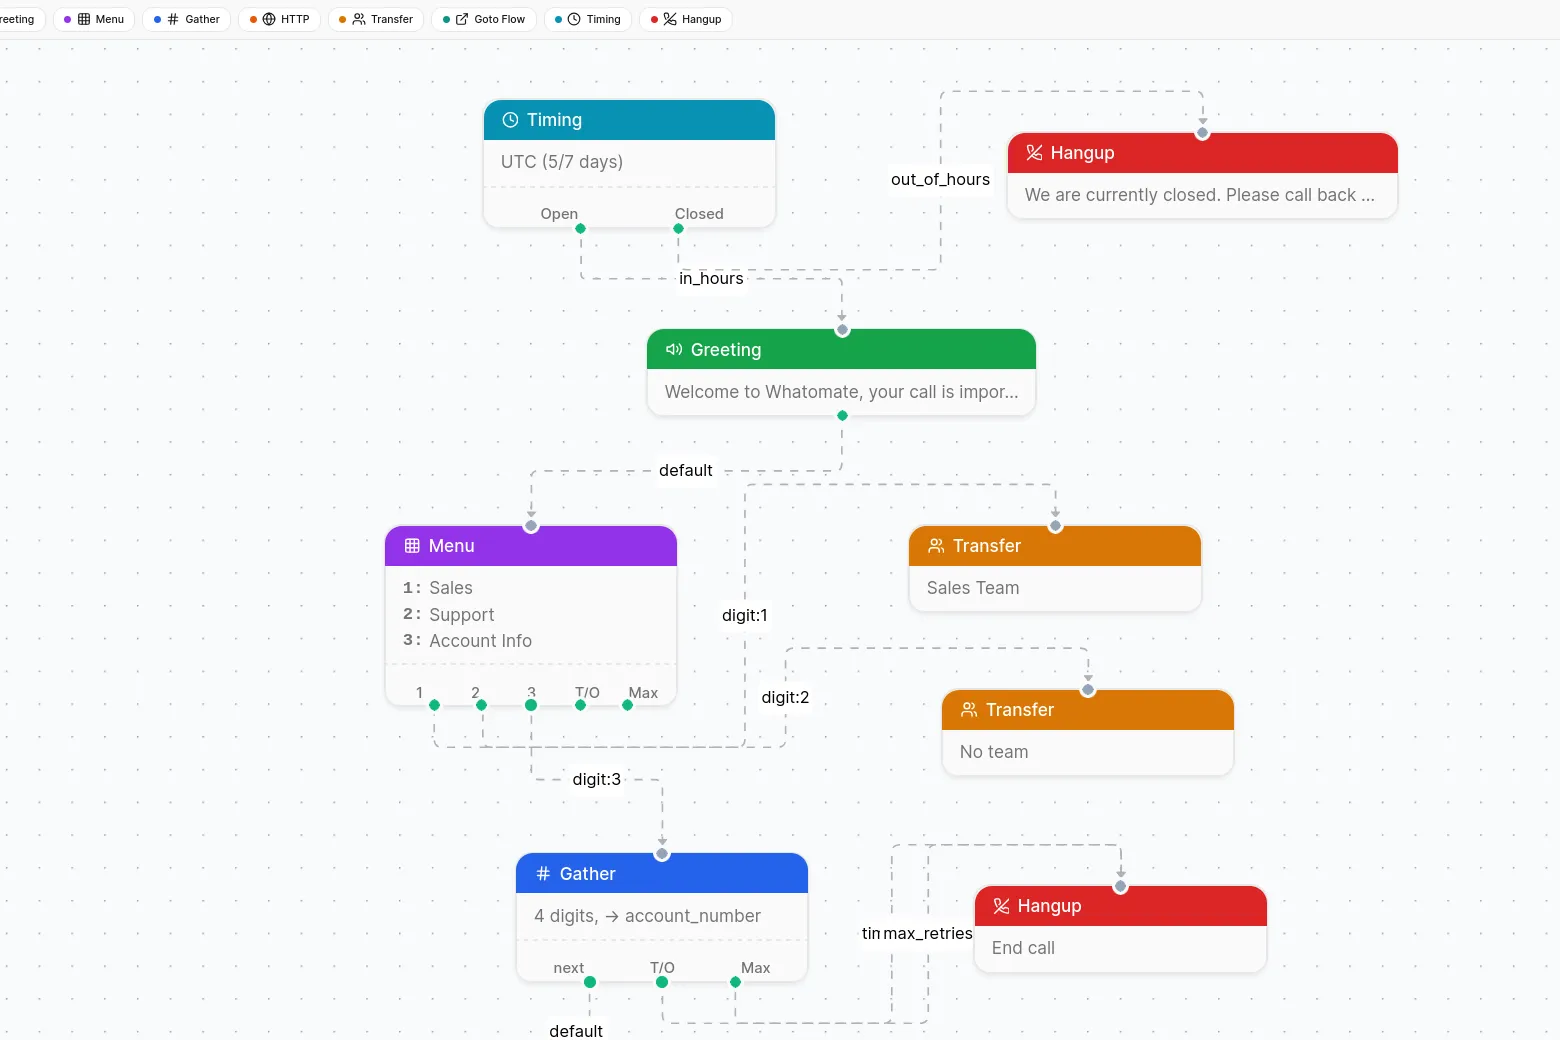The width and height of the screenshot is (1560, 1040).
Task: Click the Gather node's T/O output handle
Action: (x=662, y=982)
